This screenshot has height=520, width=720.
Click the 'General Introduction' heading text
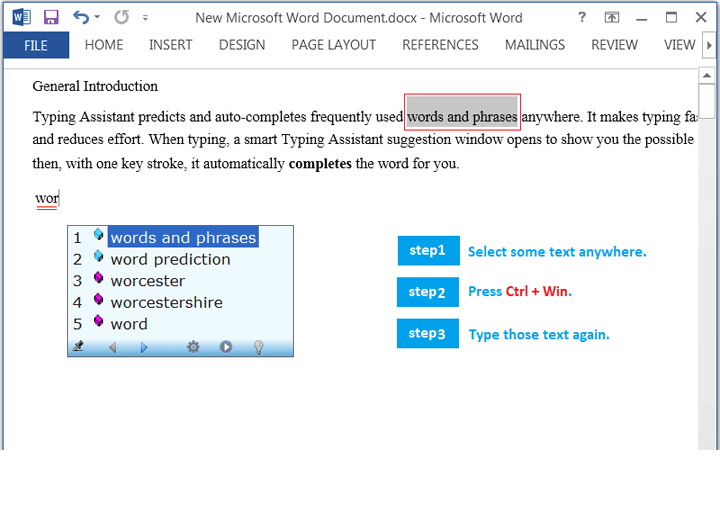pyautogui.click(x=95, y=86)
